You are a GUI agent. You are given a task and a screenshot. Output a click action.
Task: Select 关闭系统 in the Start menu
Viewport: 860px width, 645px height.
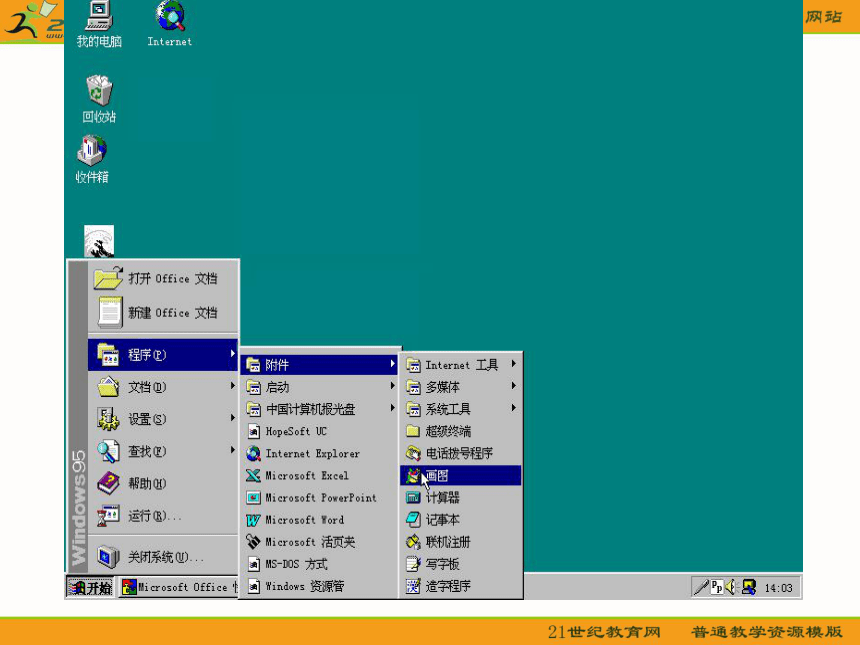[163, 557]
